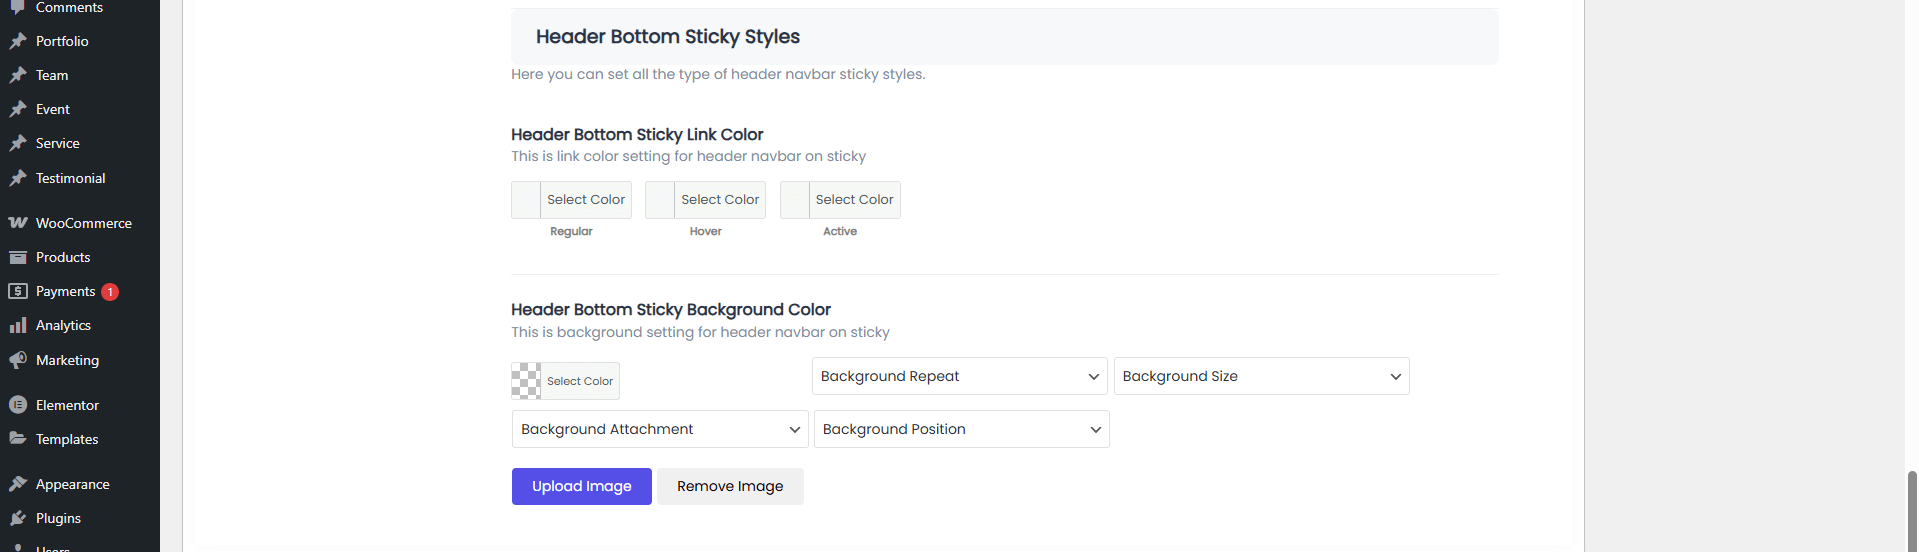Choose the Hover link Select Color button
The width and height of the screenshot is (1919, 552).
(719, 200)
